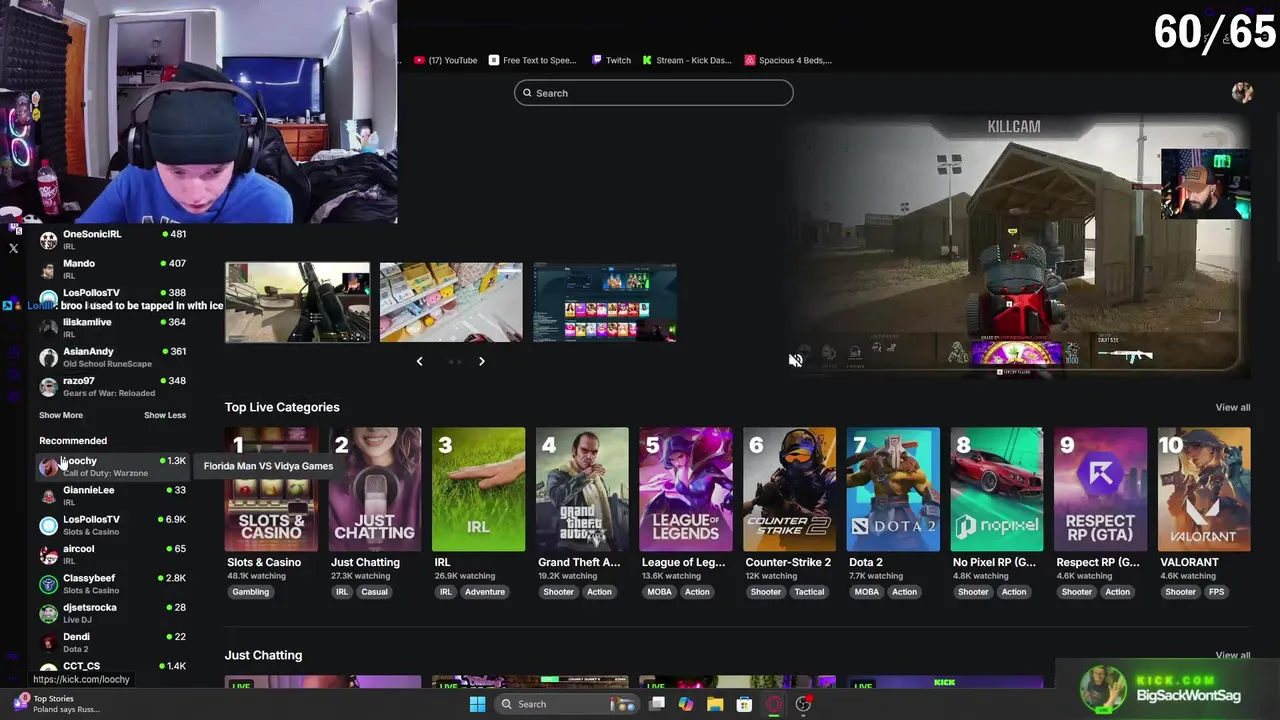Open recommended channel aircool
This screenshot has height=720, width=1280.
[112, 554]
